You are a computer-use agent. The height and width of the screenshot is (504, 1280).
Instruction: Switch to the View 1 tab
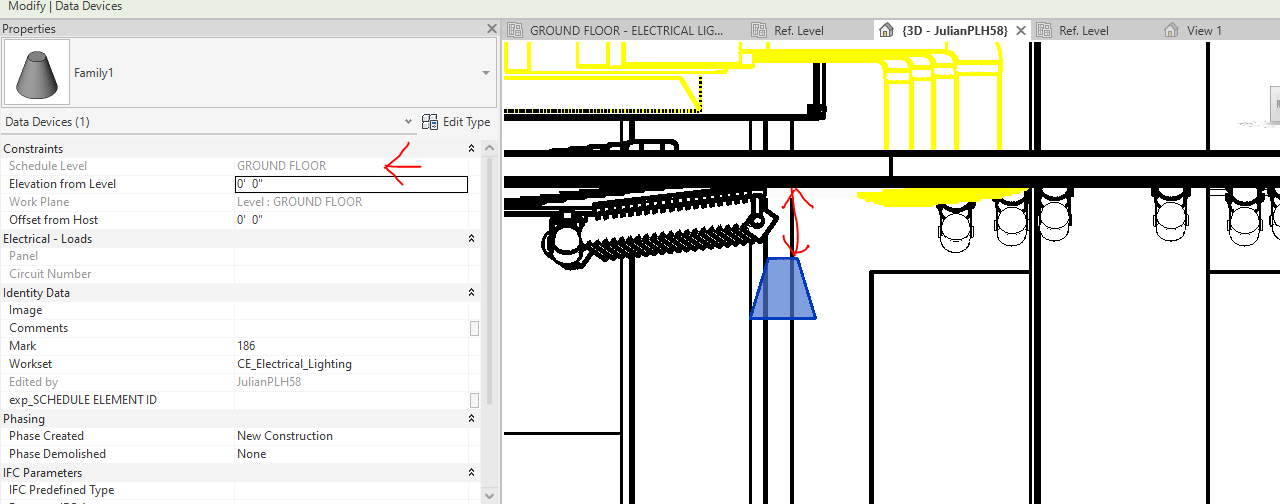point(1205,31)
